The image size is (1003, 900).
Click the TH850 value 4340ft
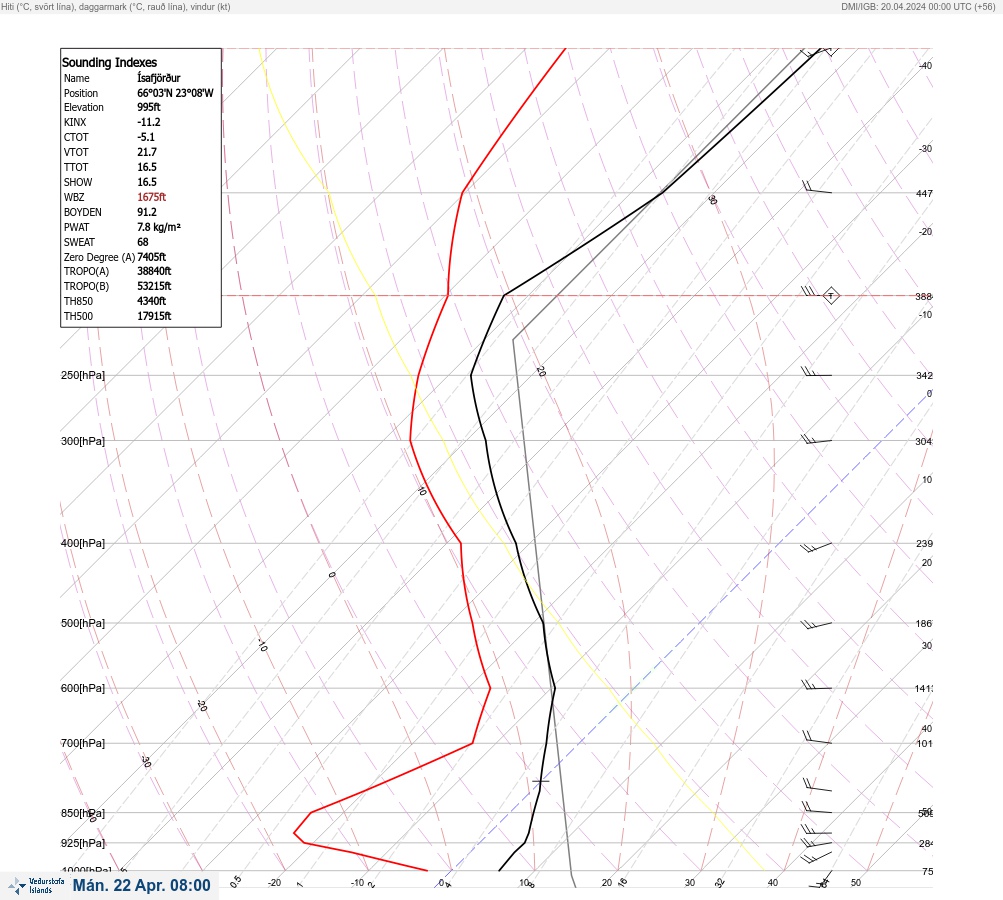pyautogui.click(x=151, y=301)
